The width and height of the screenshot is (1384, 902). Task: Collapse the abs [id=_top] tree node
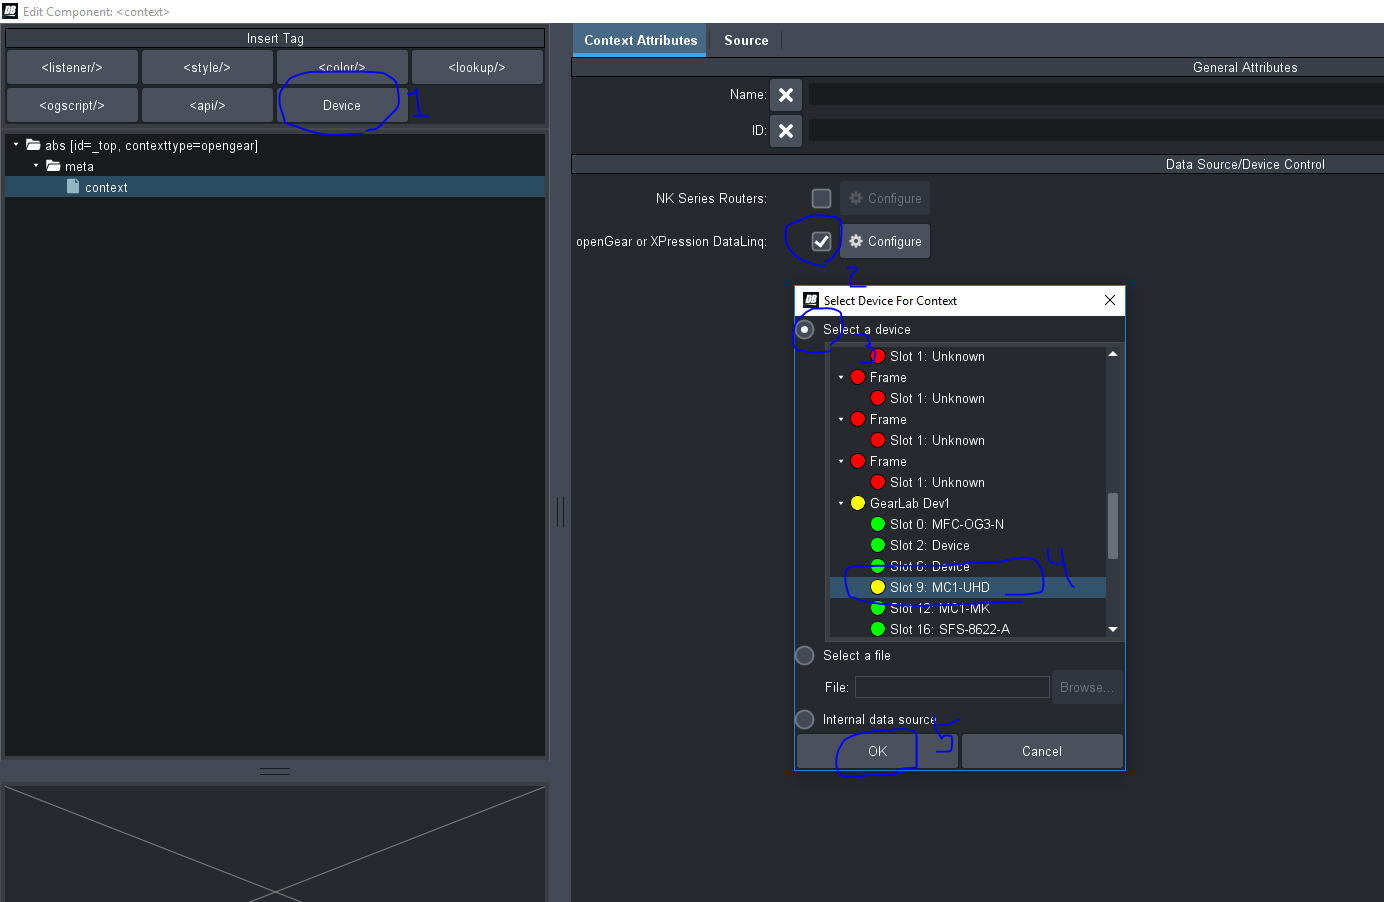coord(16,145)
